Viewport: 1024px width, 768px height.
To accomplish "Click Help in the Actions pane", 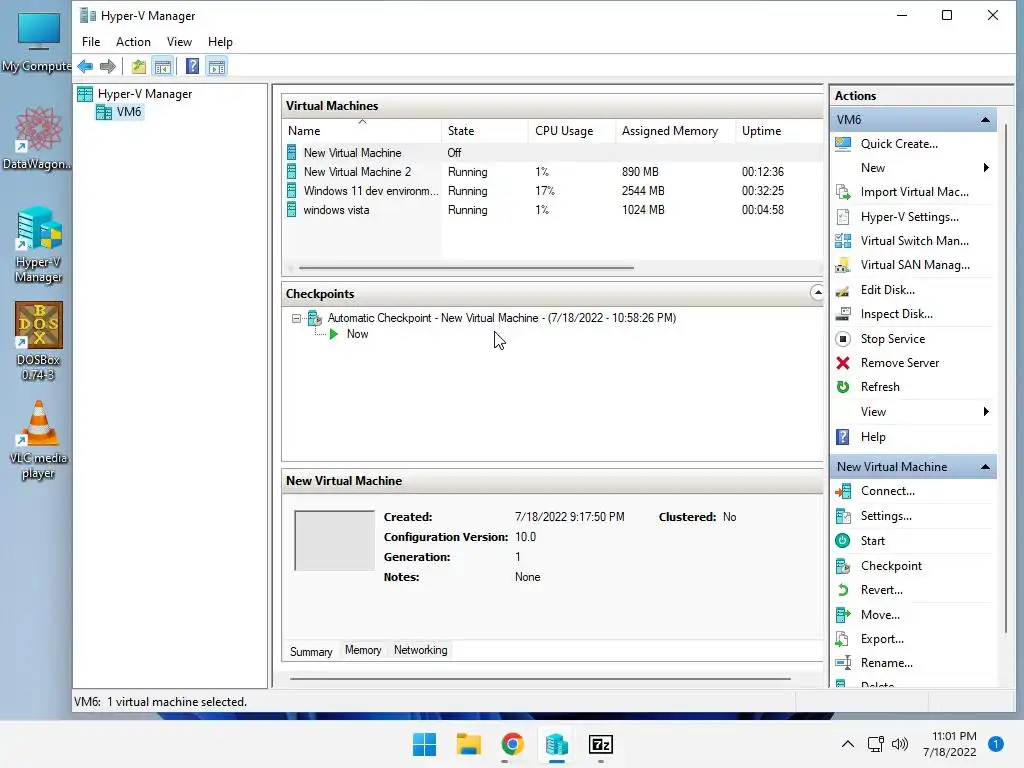I will pos(872,437).
